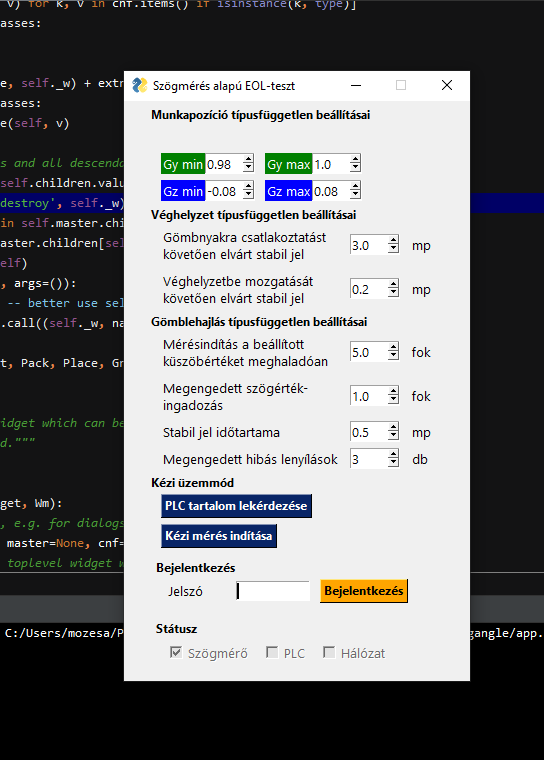Increase the Megengedett szögérték-ingadozás value

[x=393, y=392]
